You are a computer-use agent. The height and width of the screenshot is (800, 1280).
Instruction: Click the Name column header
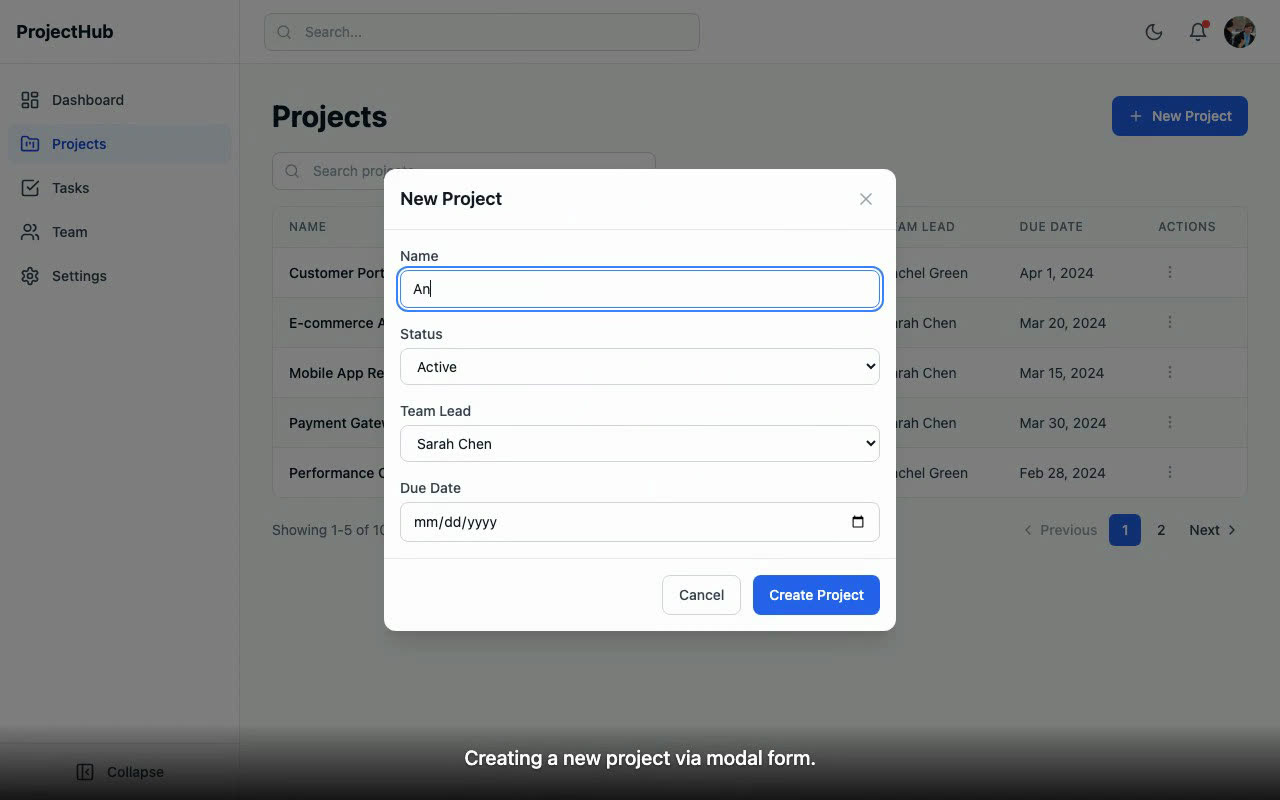(308, 227)
